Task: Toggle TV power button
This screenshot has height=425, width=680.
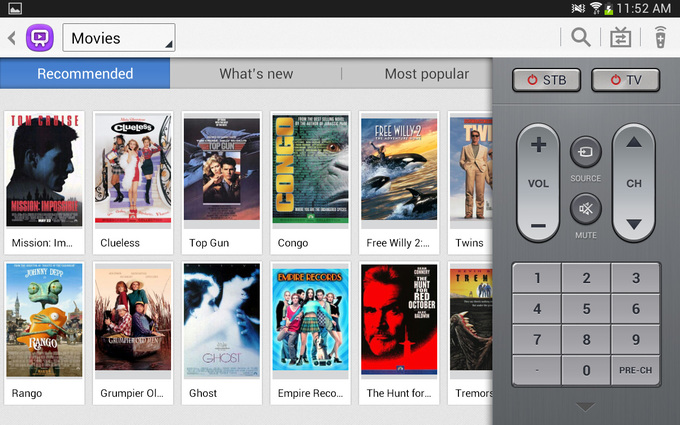Action: 625,80
